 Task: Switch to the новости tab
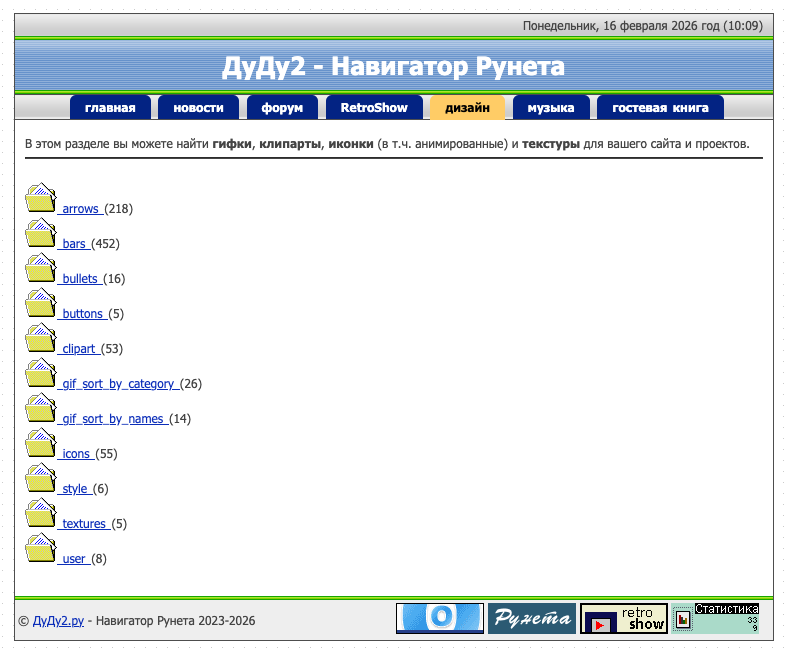[198, 108]
